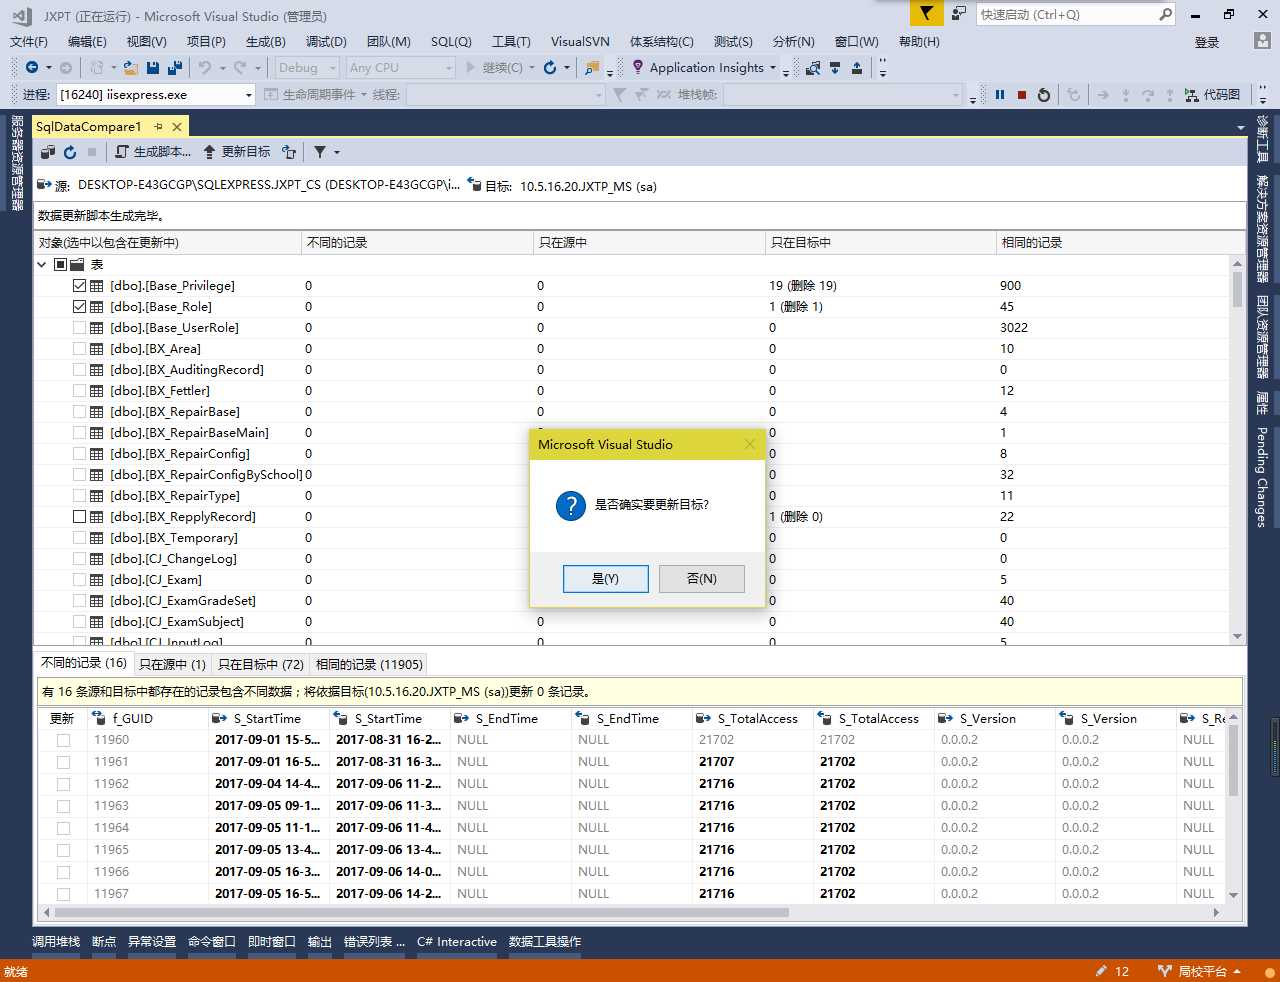Image resolution: width=1280 pixels, height=982 pixels.
Task: Click the save file icon
Action: (x=153, y=67)
